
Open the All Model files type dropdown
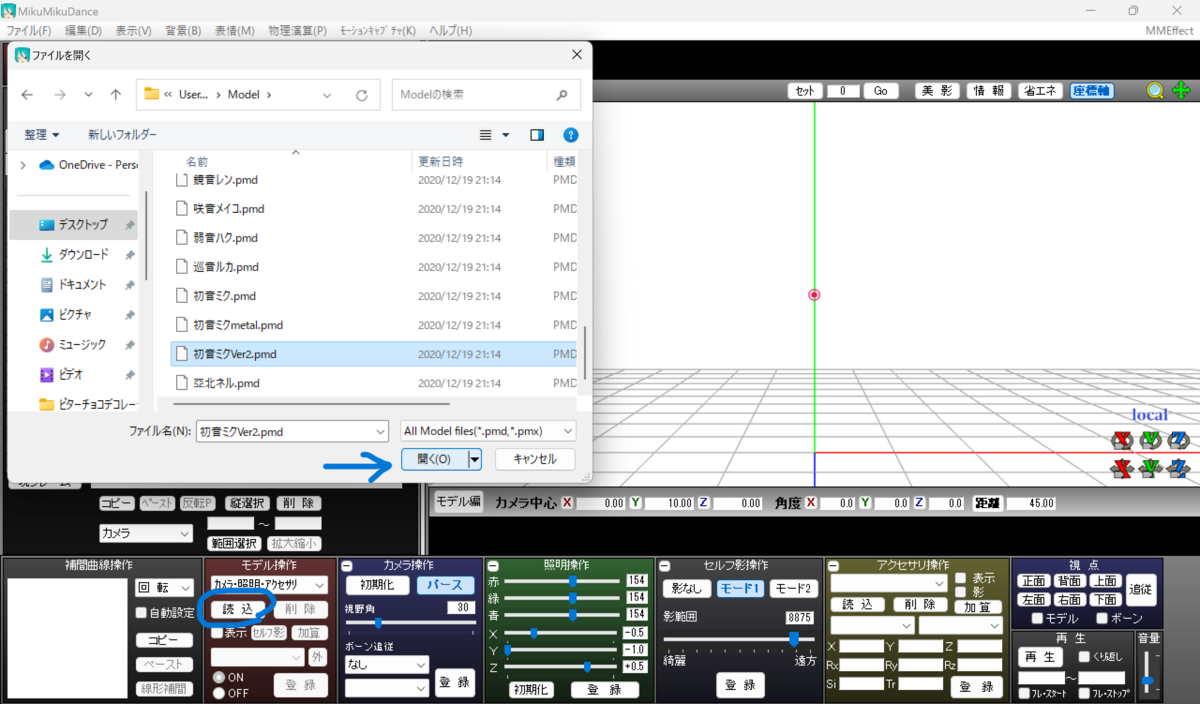(487, 431)
